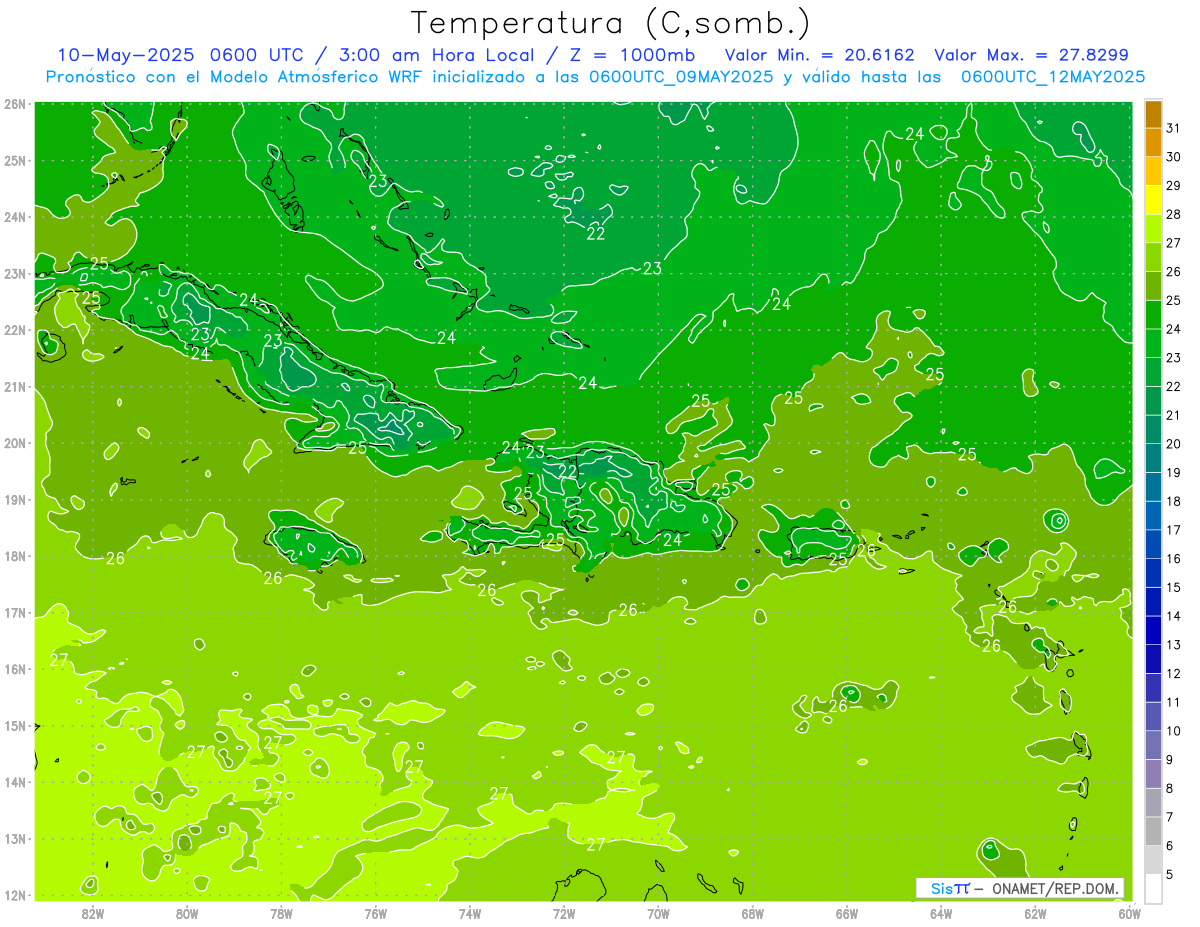Click the 'Valor Max. = 27.8299' value

(x=1032, y=55)
